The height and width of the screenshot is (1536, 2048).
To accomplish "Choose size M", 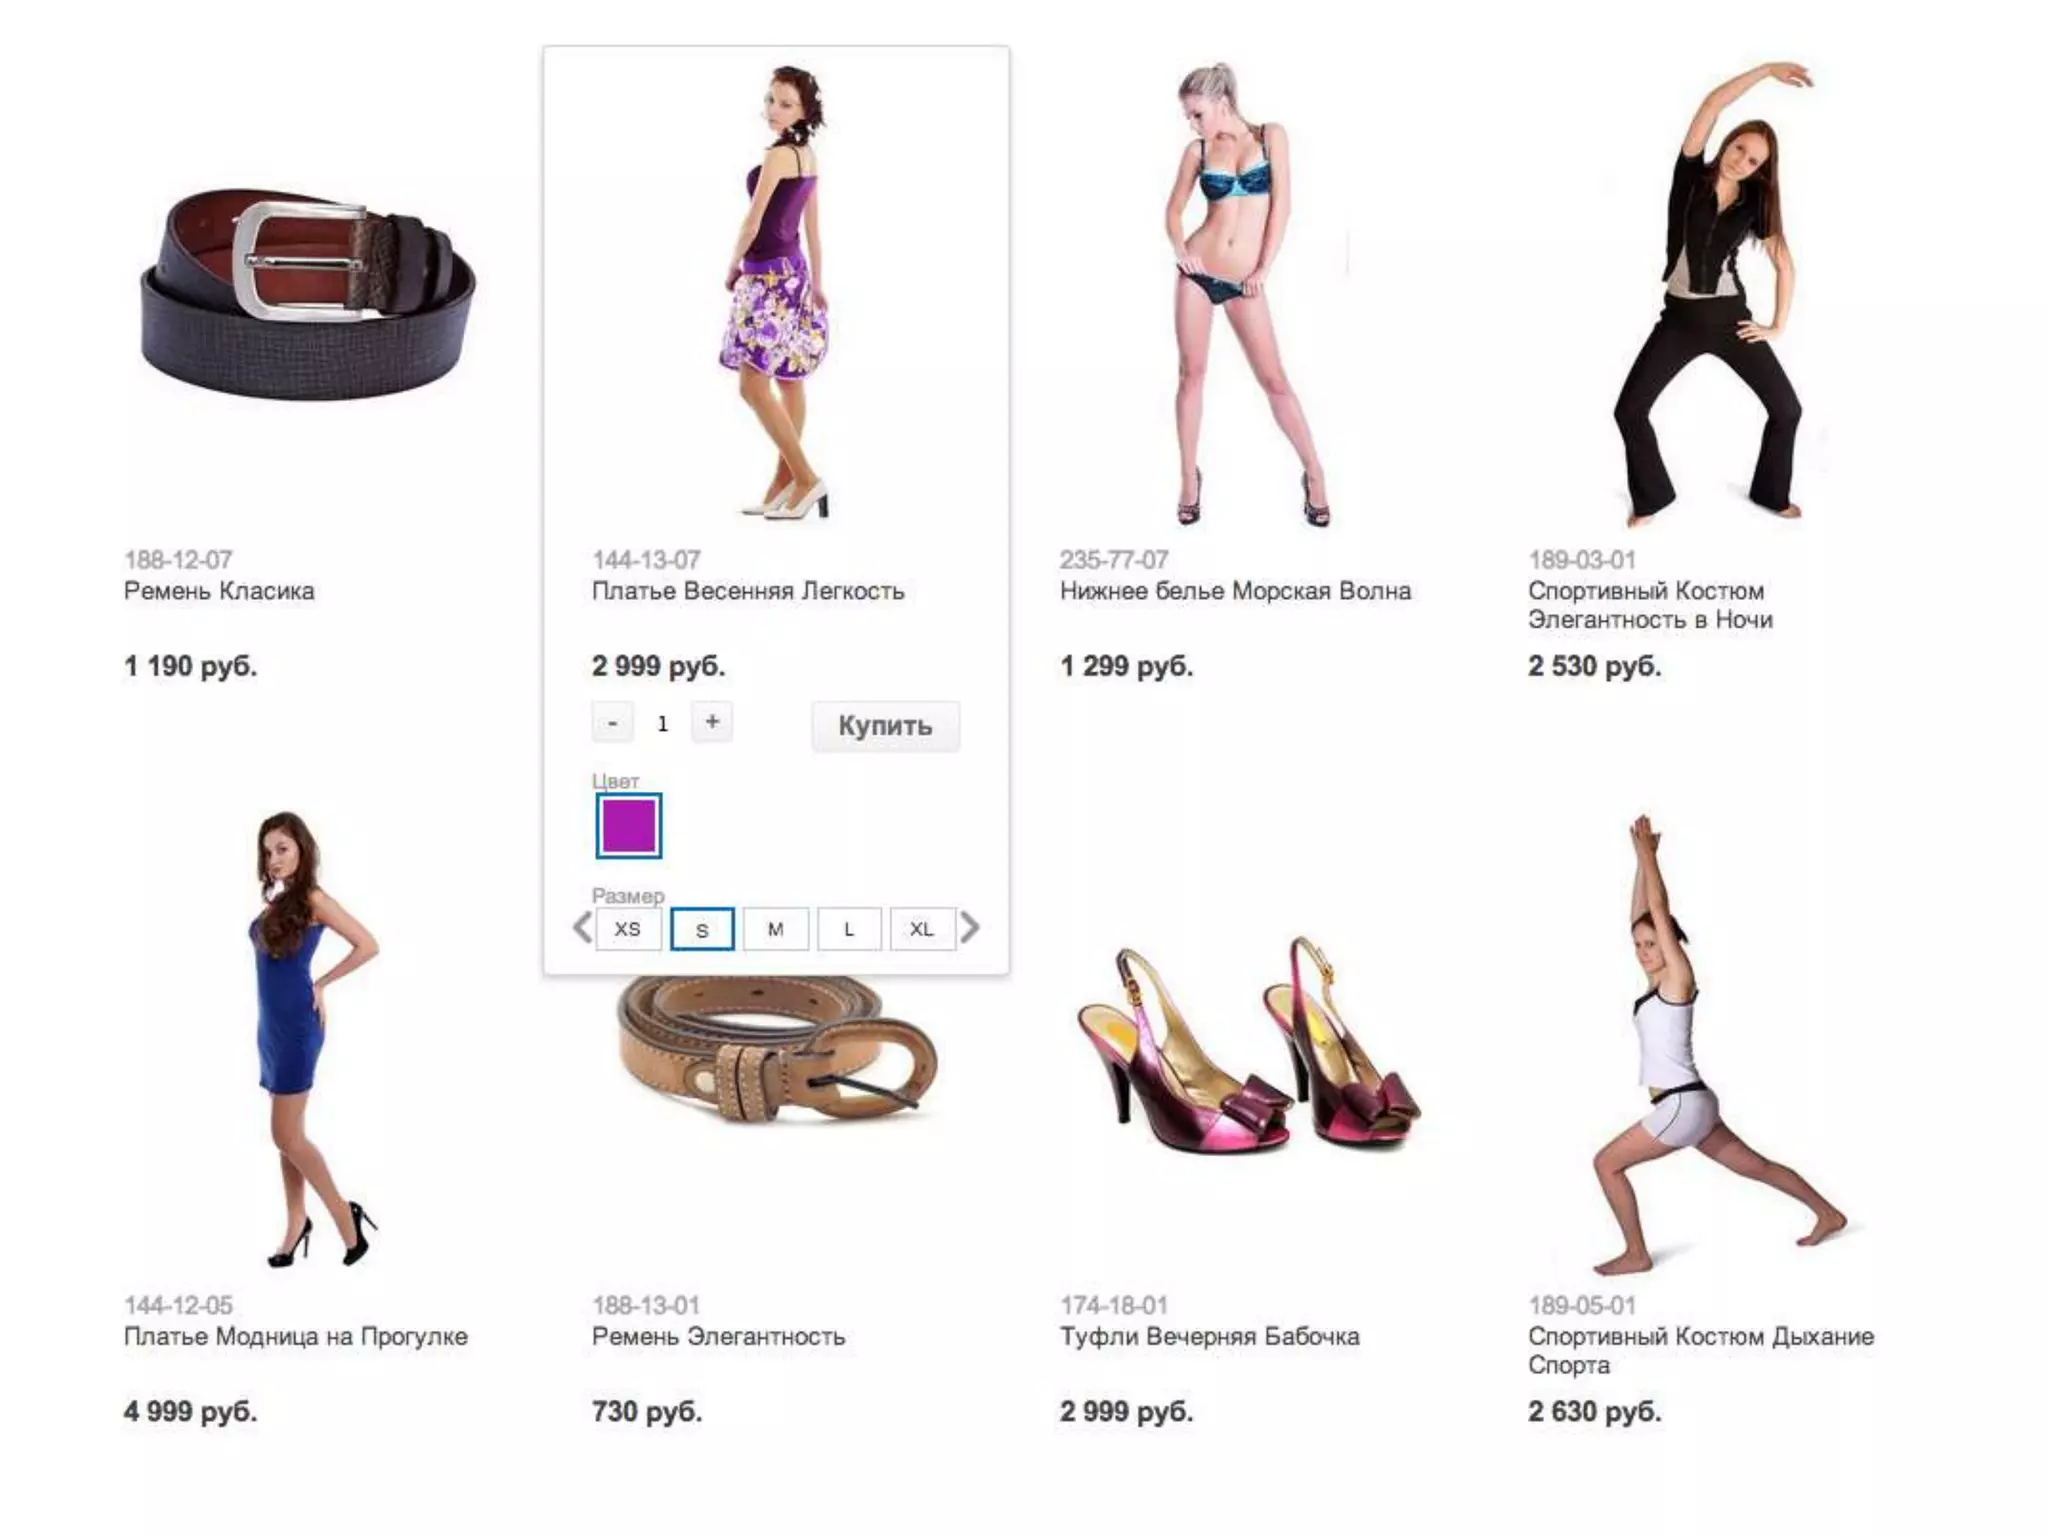I will (775, 929).
